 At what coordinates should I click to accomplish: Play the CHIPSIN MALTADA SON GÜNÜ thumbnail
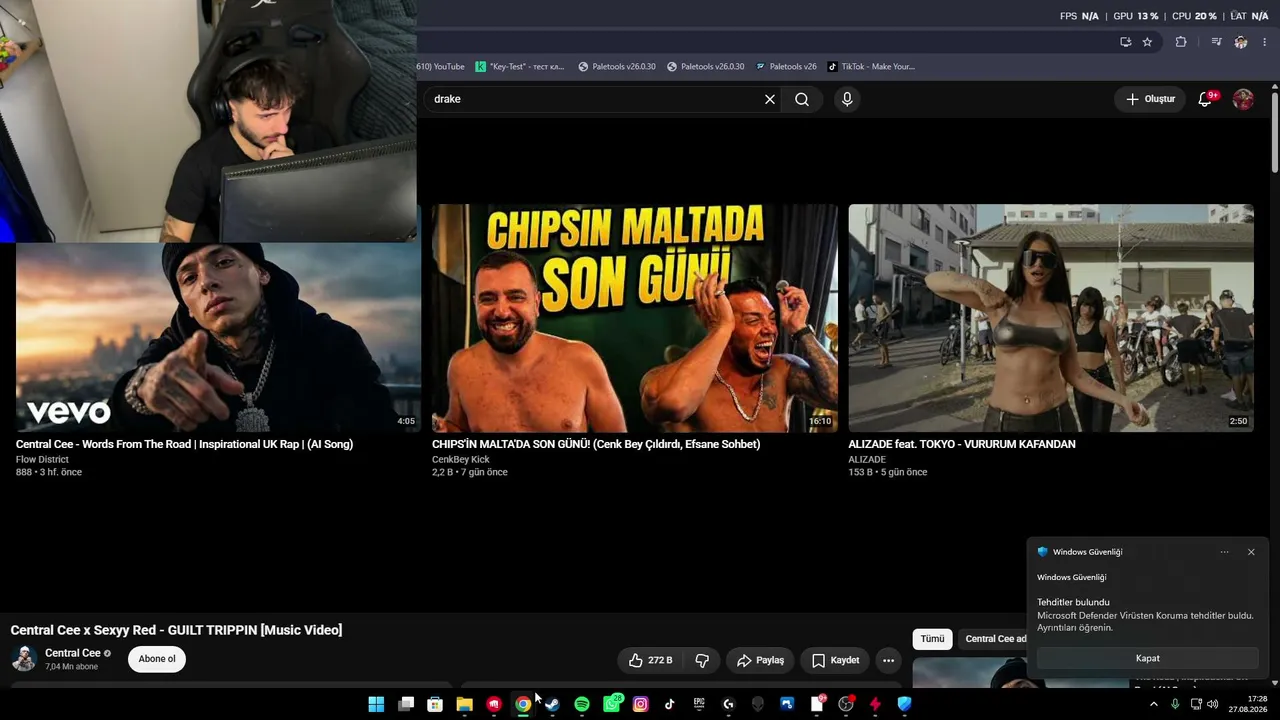635,318
